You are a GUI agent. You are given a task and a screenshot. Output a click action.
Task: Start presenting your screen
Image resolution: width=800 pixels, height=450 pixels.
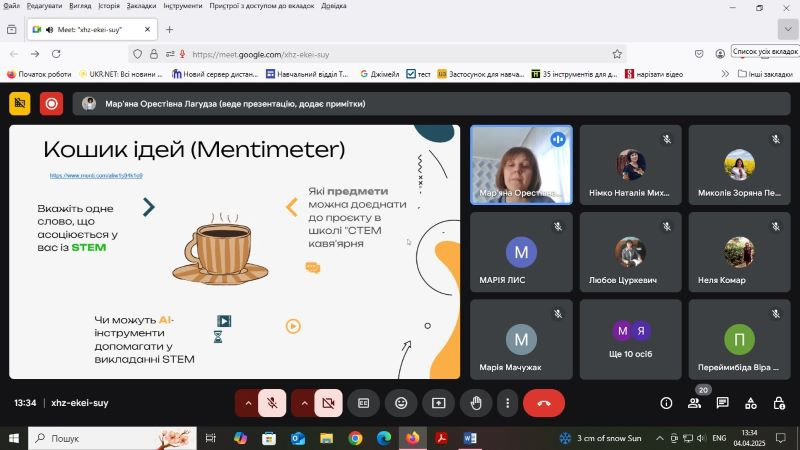[x=439, y=403]
